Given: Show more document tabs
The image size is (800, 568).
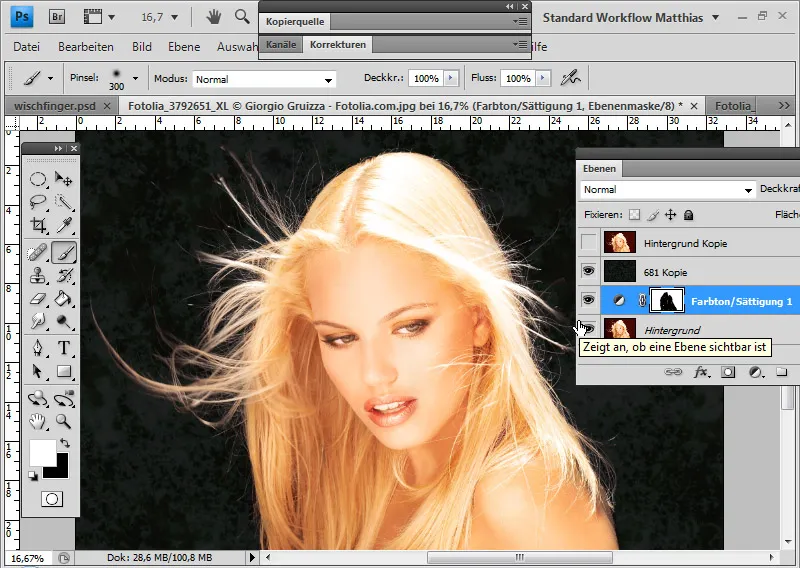Looking at the screenshot, I should (x=784, y=106).
